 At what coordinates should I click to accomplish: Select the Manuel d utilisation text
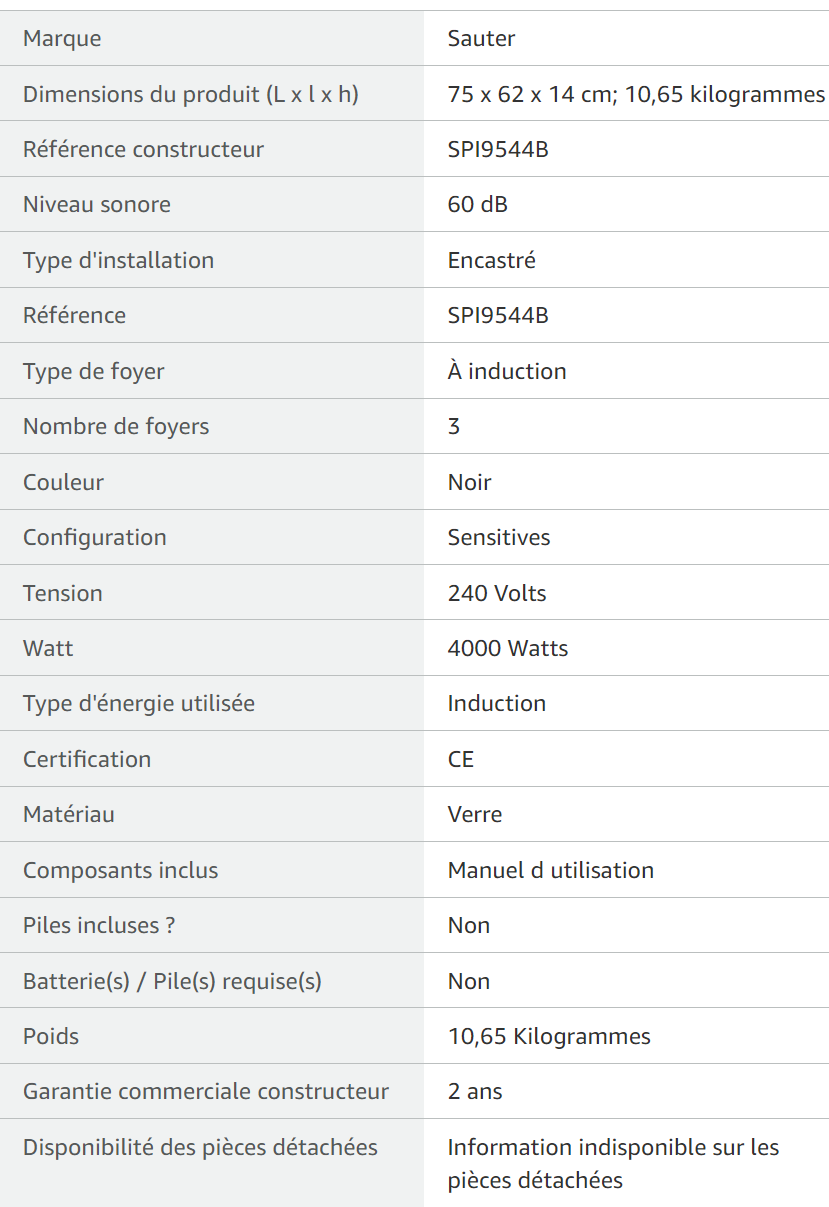point(551,870)
